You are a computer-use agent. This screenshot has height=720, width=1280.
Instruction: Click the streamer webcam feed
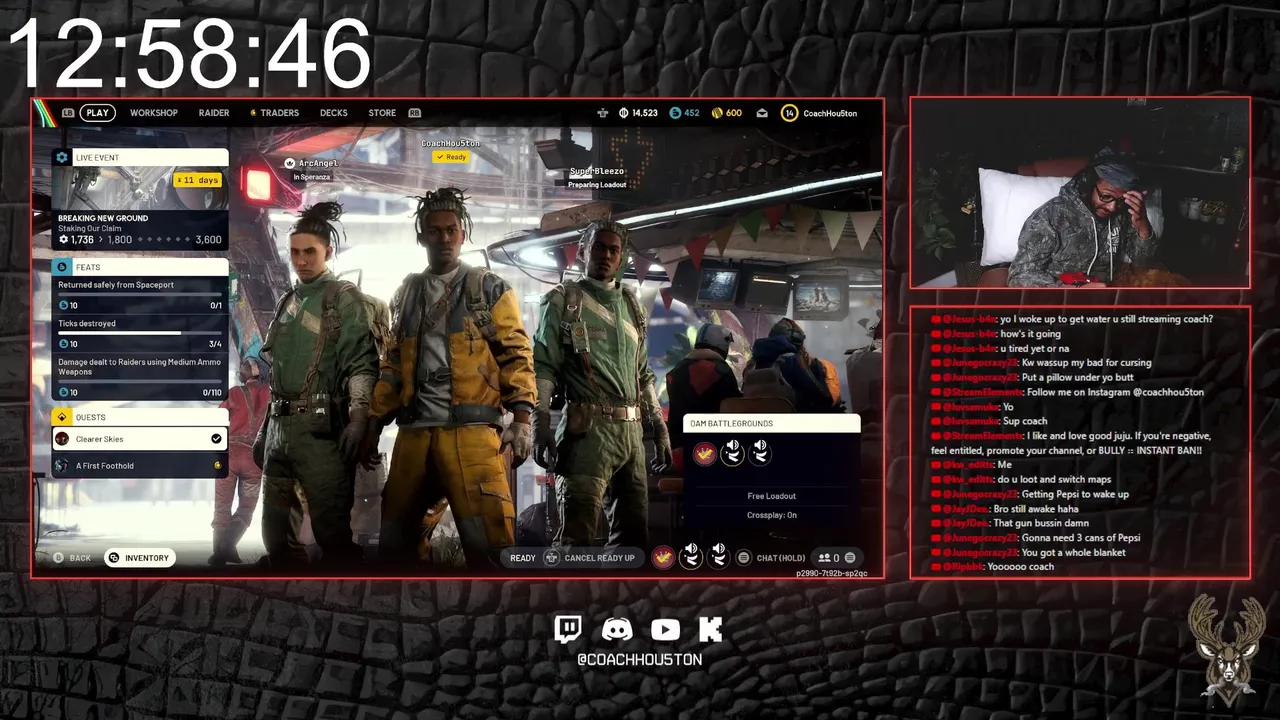click(1080, 193)
